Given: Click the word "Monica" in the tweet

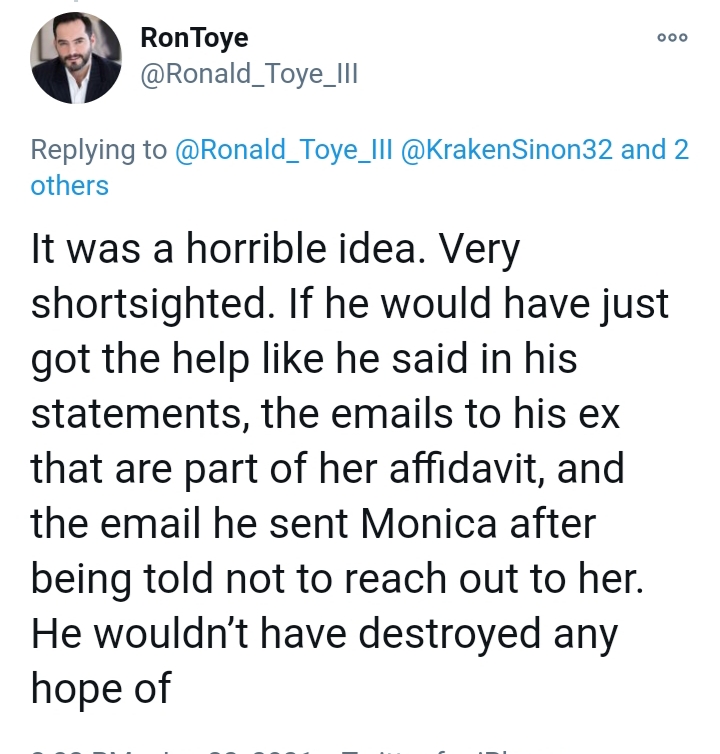Looking at the screenshot, I should pyautogui.click(x=429, y=524).
